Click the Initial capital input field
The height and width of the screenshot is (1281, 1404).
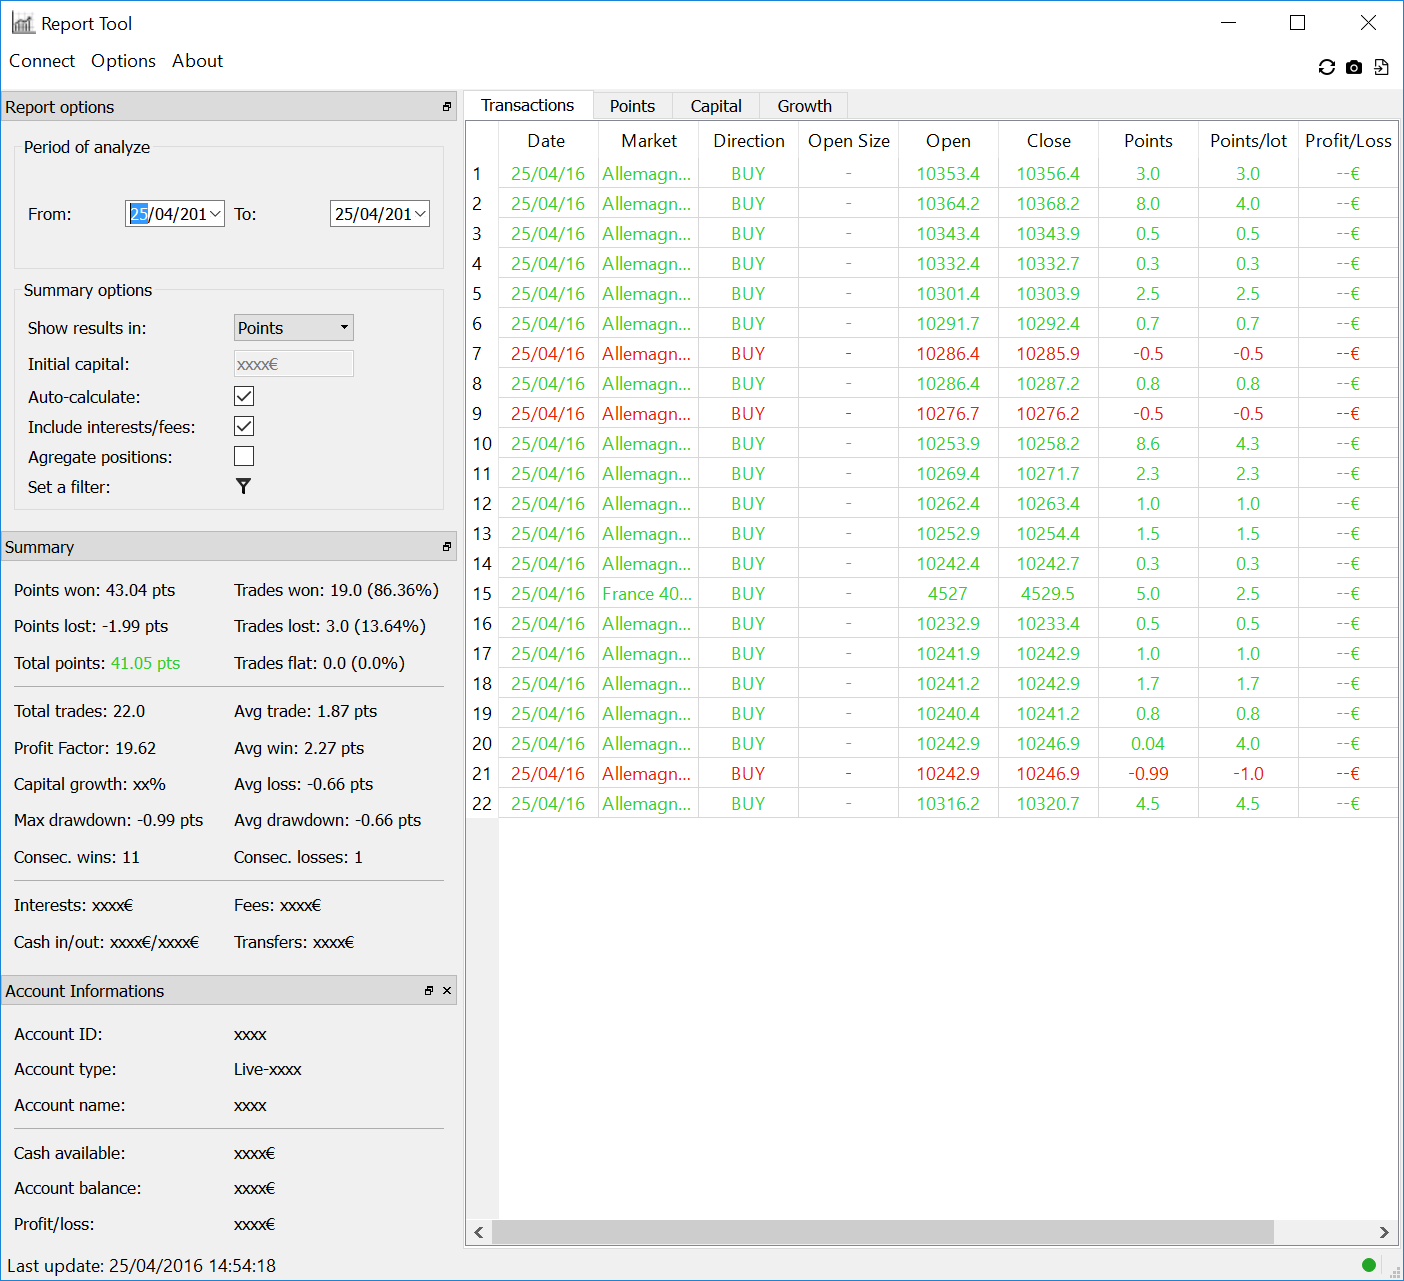(x=293, y=364)
